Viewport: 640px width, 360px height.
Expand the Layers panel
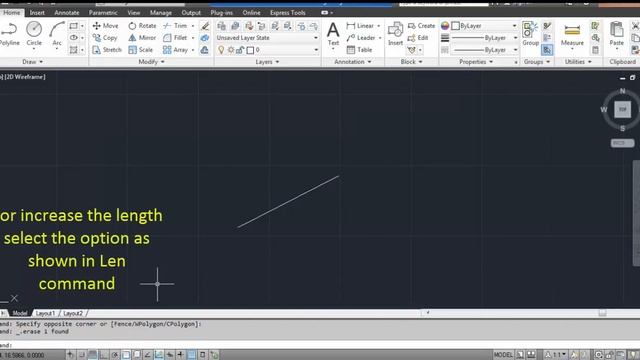tap(267, 62)
